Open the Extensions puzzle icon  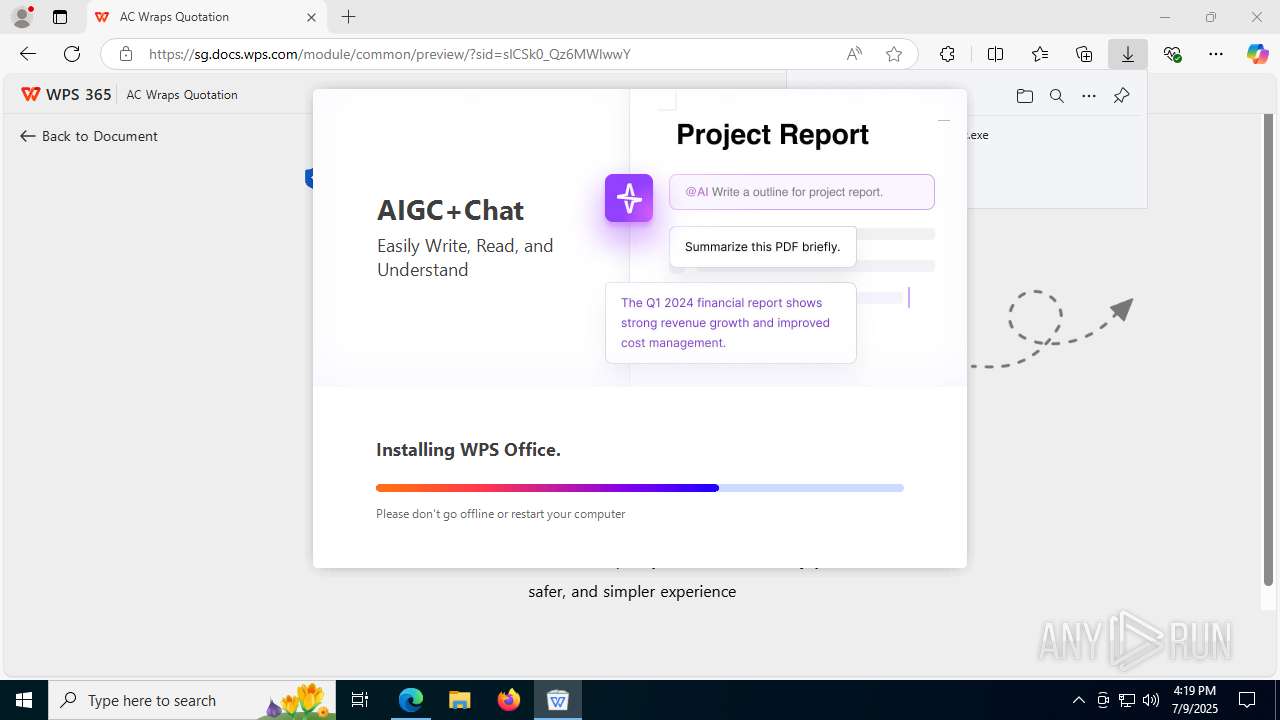947,54
